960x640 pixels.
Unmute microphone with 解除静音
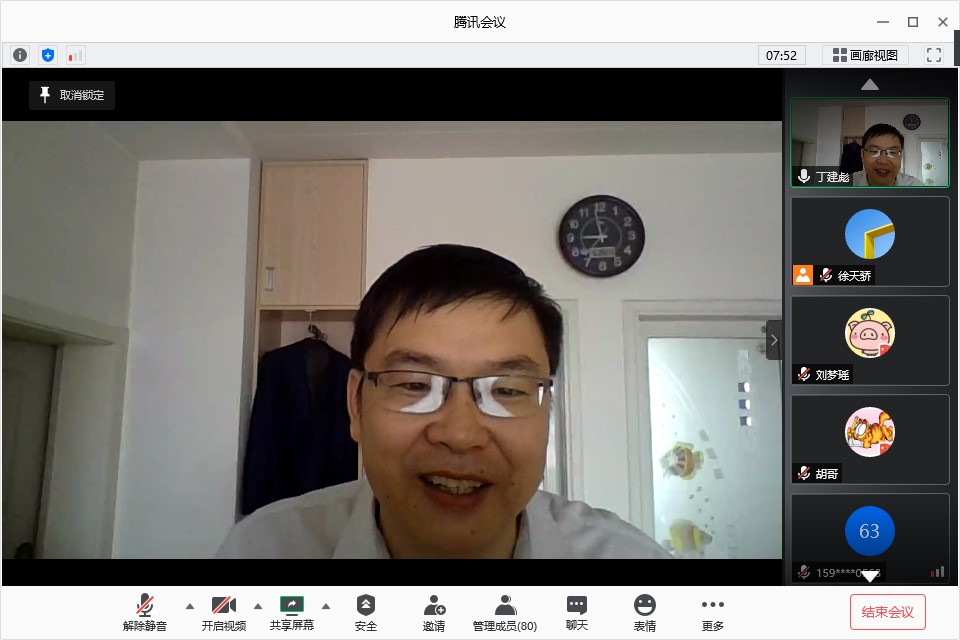tap(145, 612)
